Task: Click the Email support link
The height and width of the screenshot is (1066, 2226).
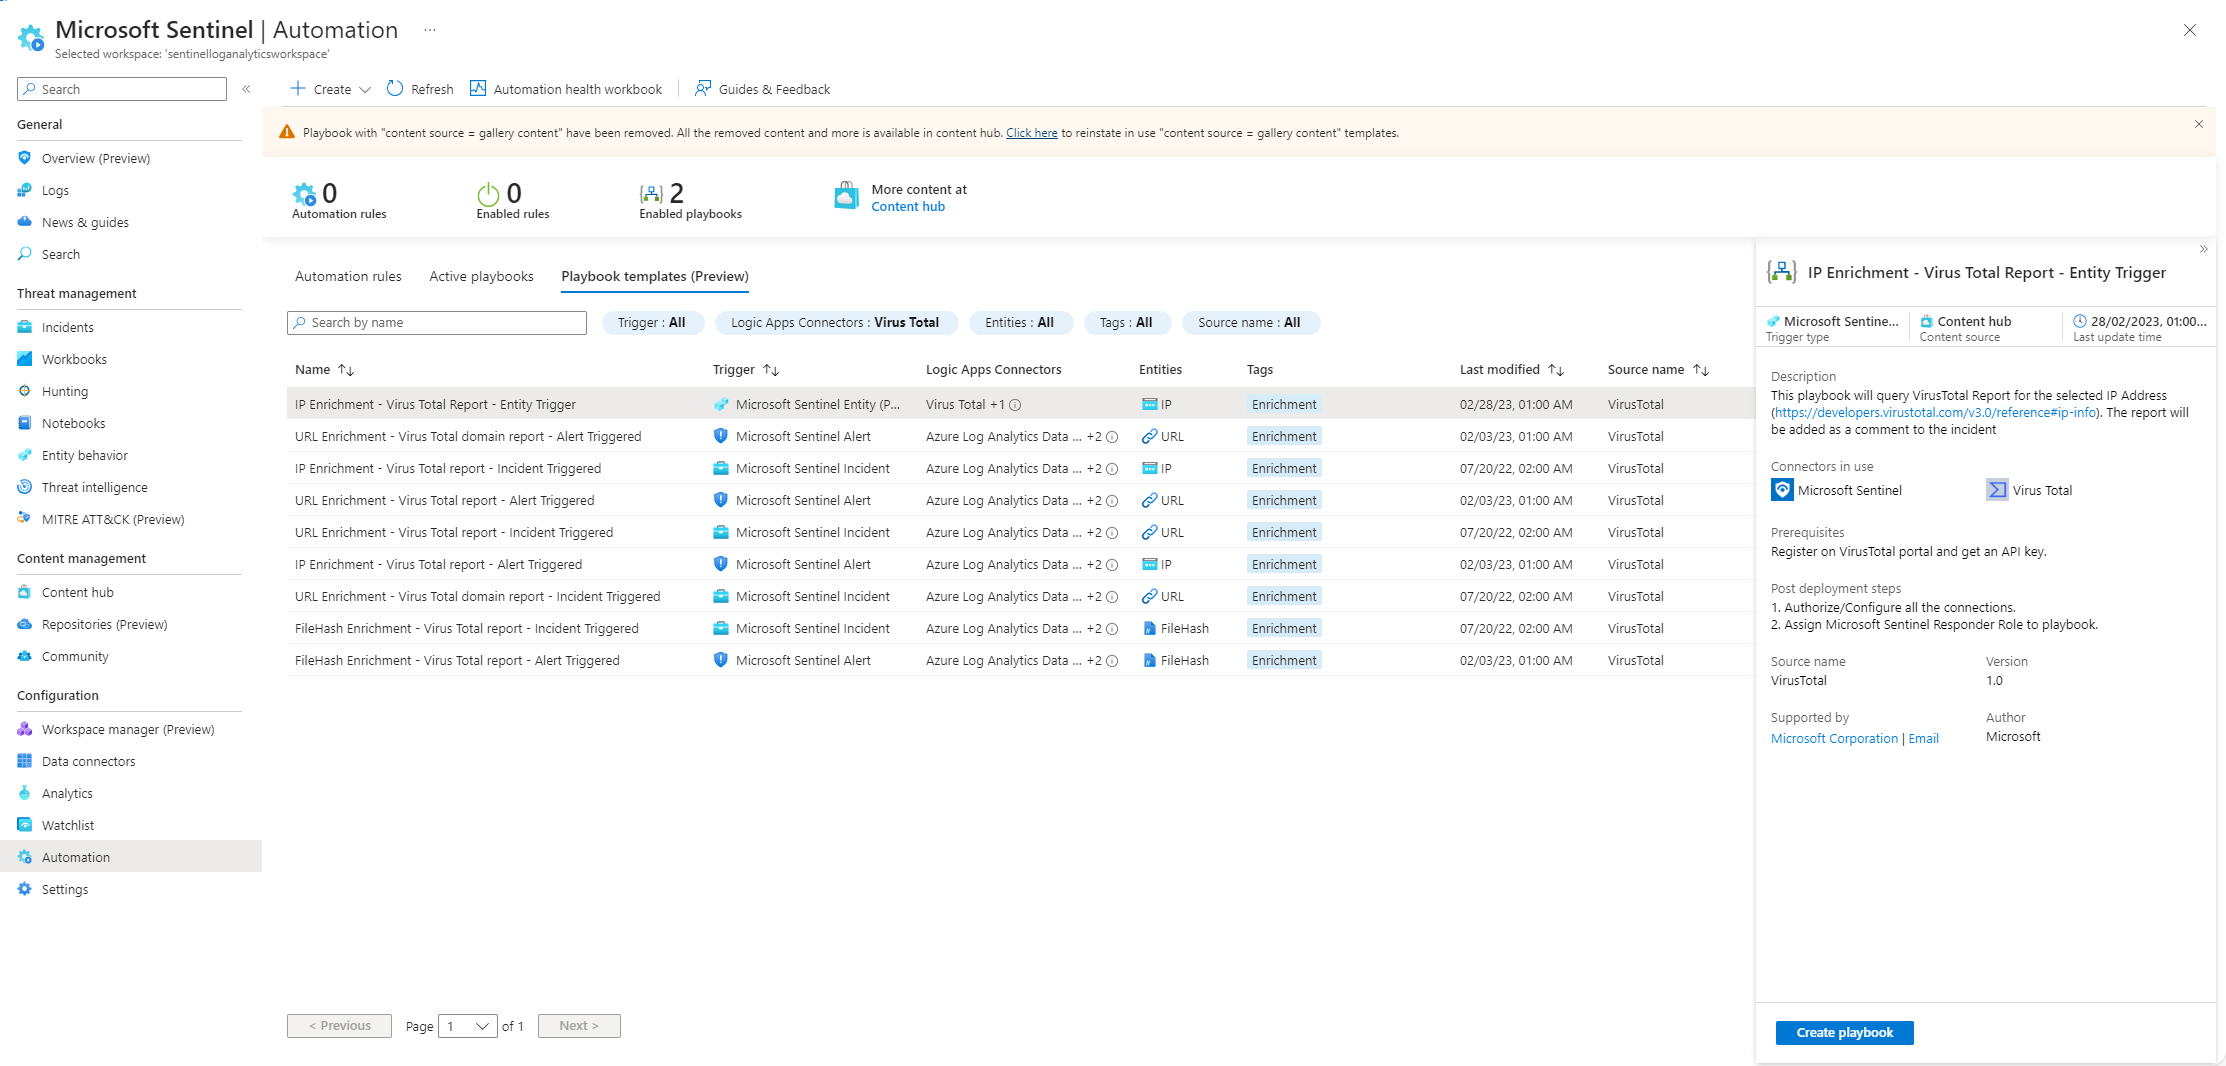Action: click(1923, 738)
